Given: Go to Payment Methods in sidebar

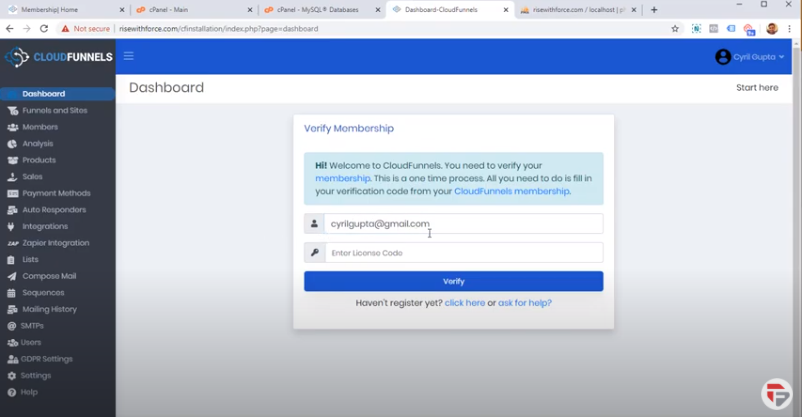Looking at the screenshot, I should (56, 193).
